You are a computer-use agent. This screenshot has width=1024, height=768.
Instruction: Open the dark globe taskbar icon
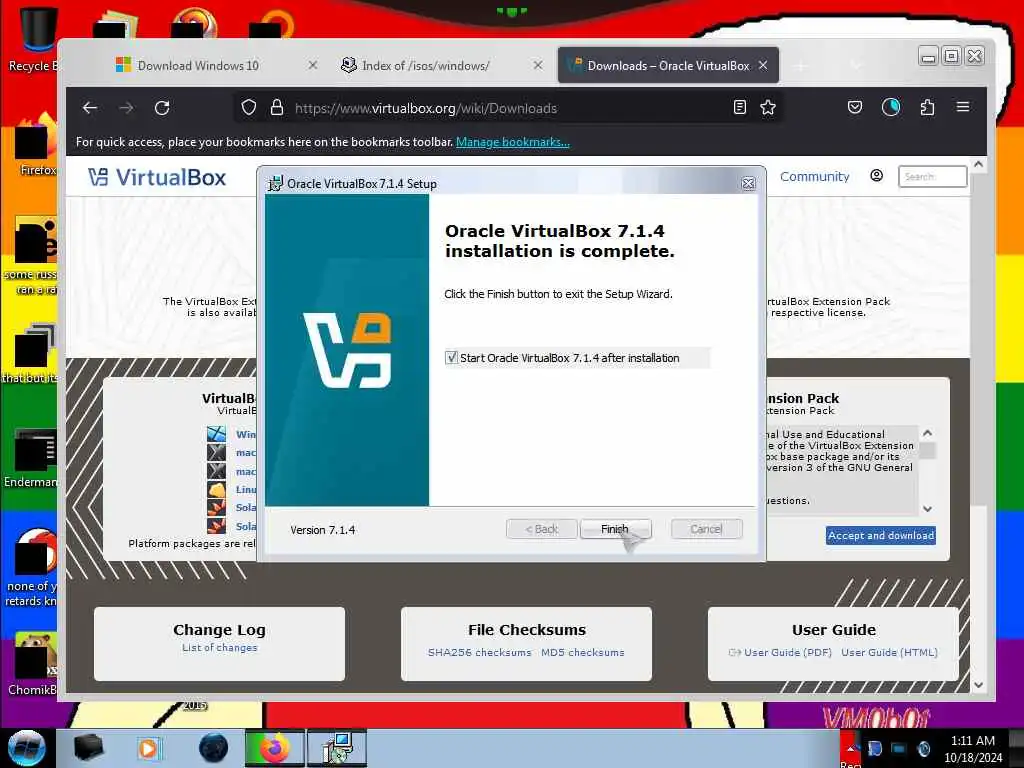click(x=214, y=748)
